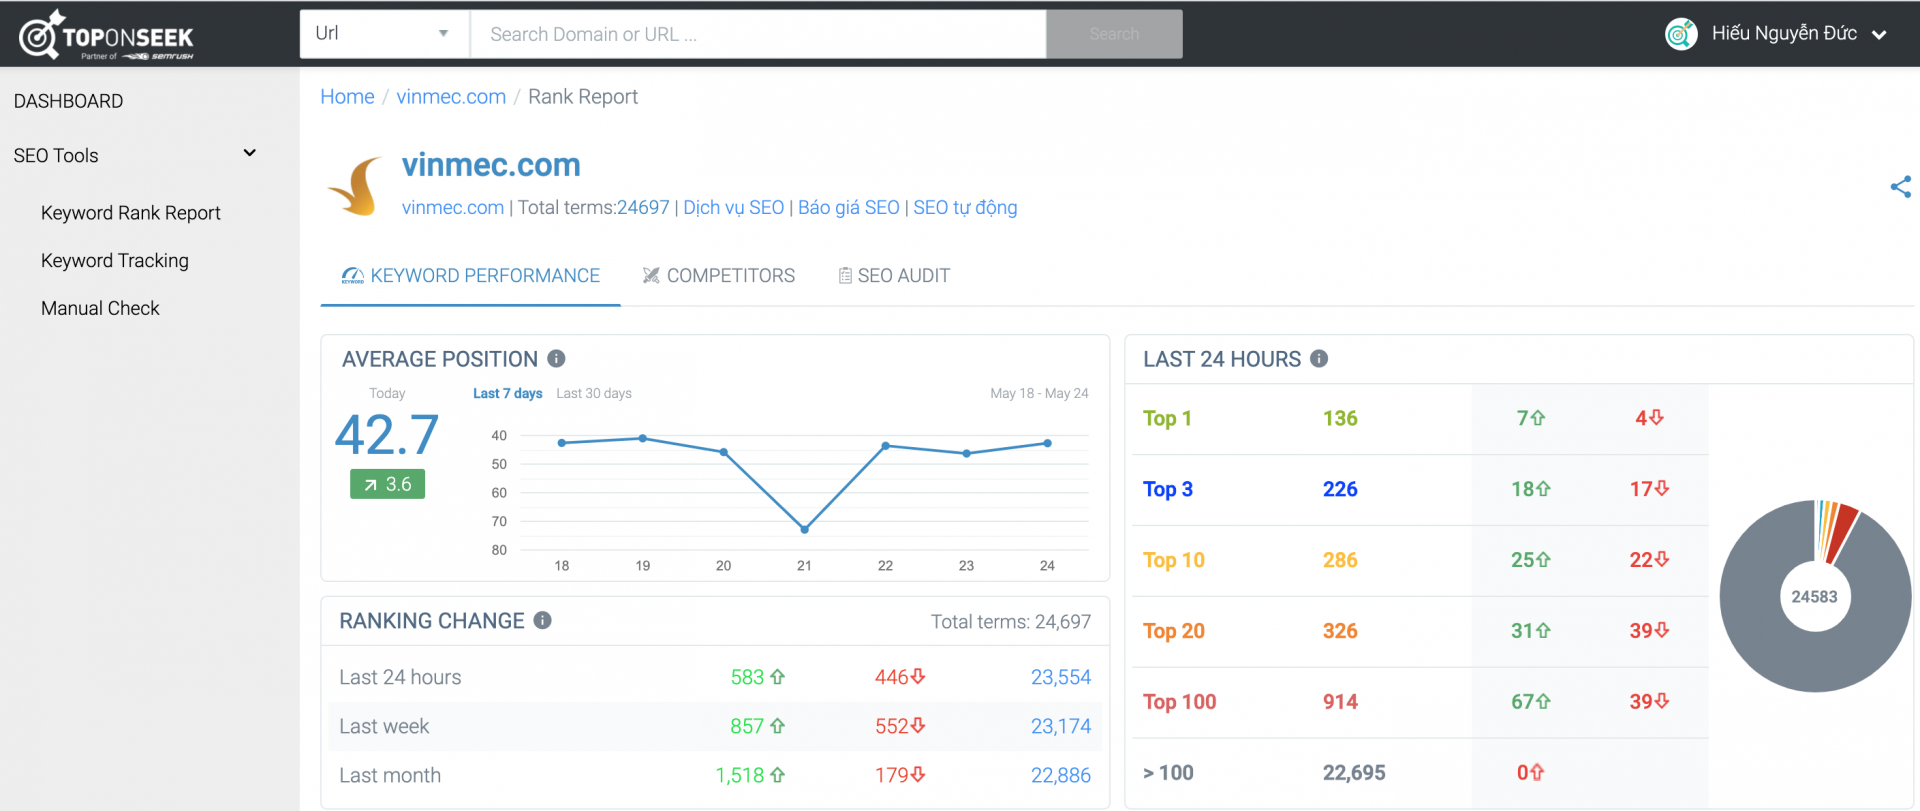Viewport: 1920px width, 811px height.
Task: Open the Url type dropdown
Action: point(384,34)
